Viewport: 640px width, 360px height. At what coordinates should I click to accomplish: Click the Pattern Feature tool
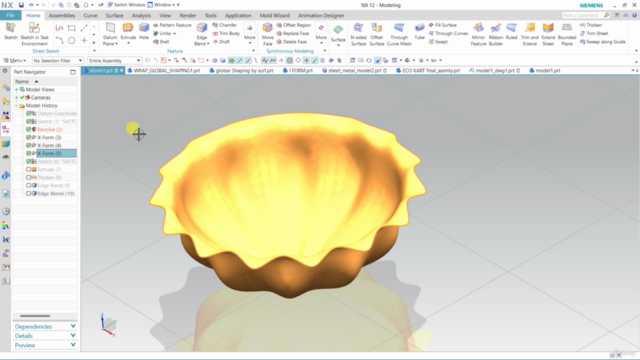pos(172,25)
